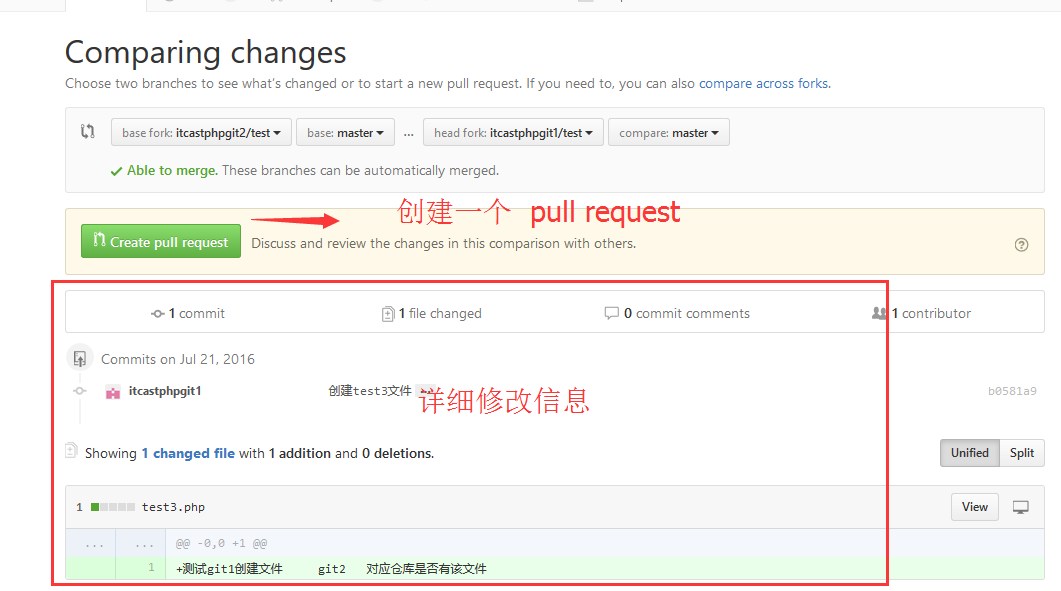
Task: Open commit hash b0581a9
Action: coord(1012,391)
